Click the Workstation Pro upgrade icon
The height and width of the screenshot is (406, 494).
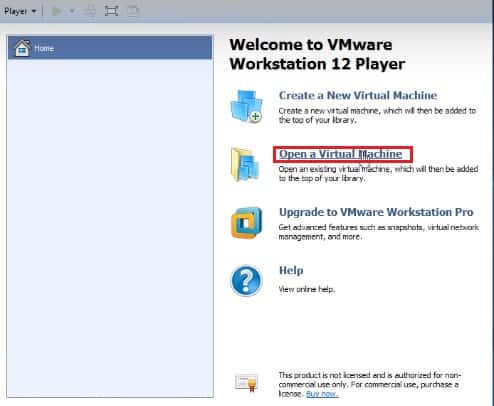(x=247, y=223)
